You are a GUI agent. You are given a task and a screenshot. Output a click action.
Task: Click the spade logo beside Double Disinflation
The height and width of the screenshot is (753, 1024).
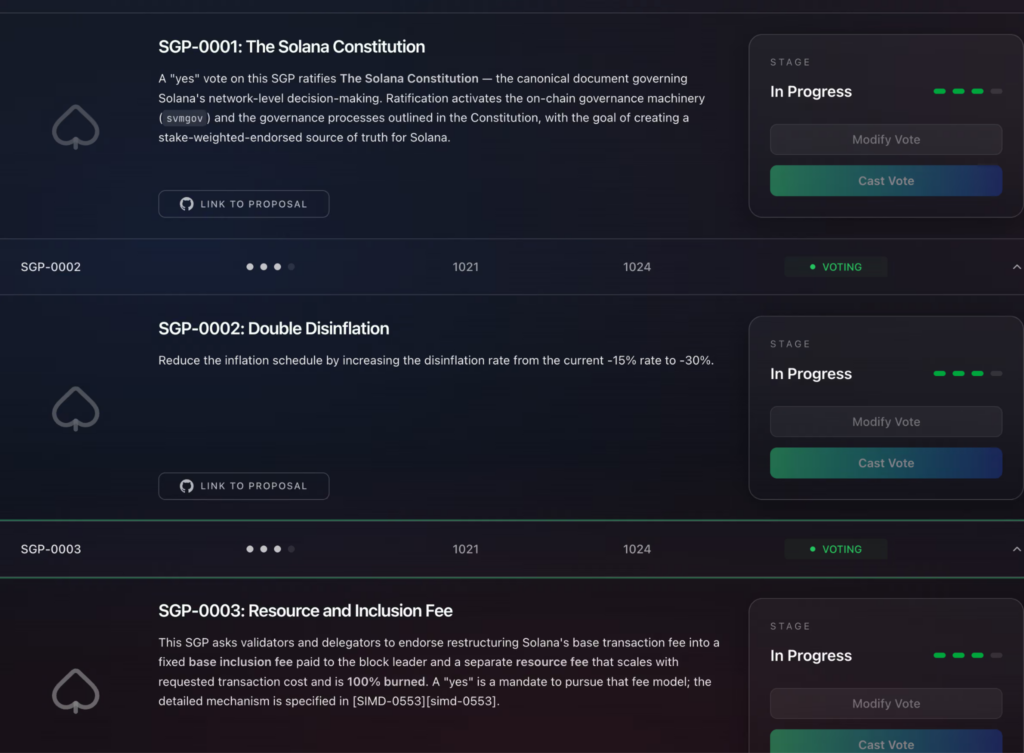(x=76, y=409)
